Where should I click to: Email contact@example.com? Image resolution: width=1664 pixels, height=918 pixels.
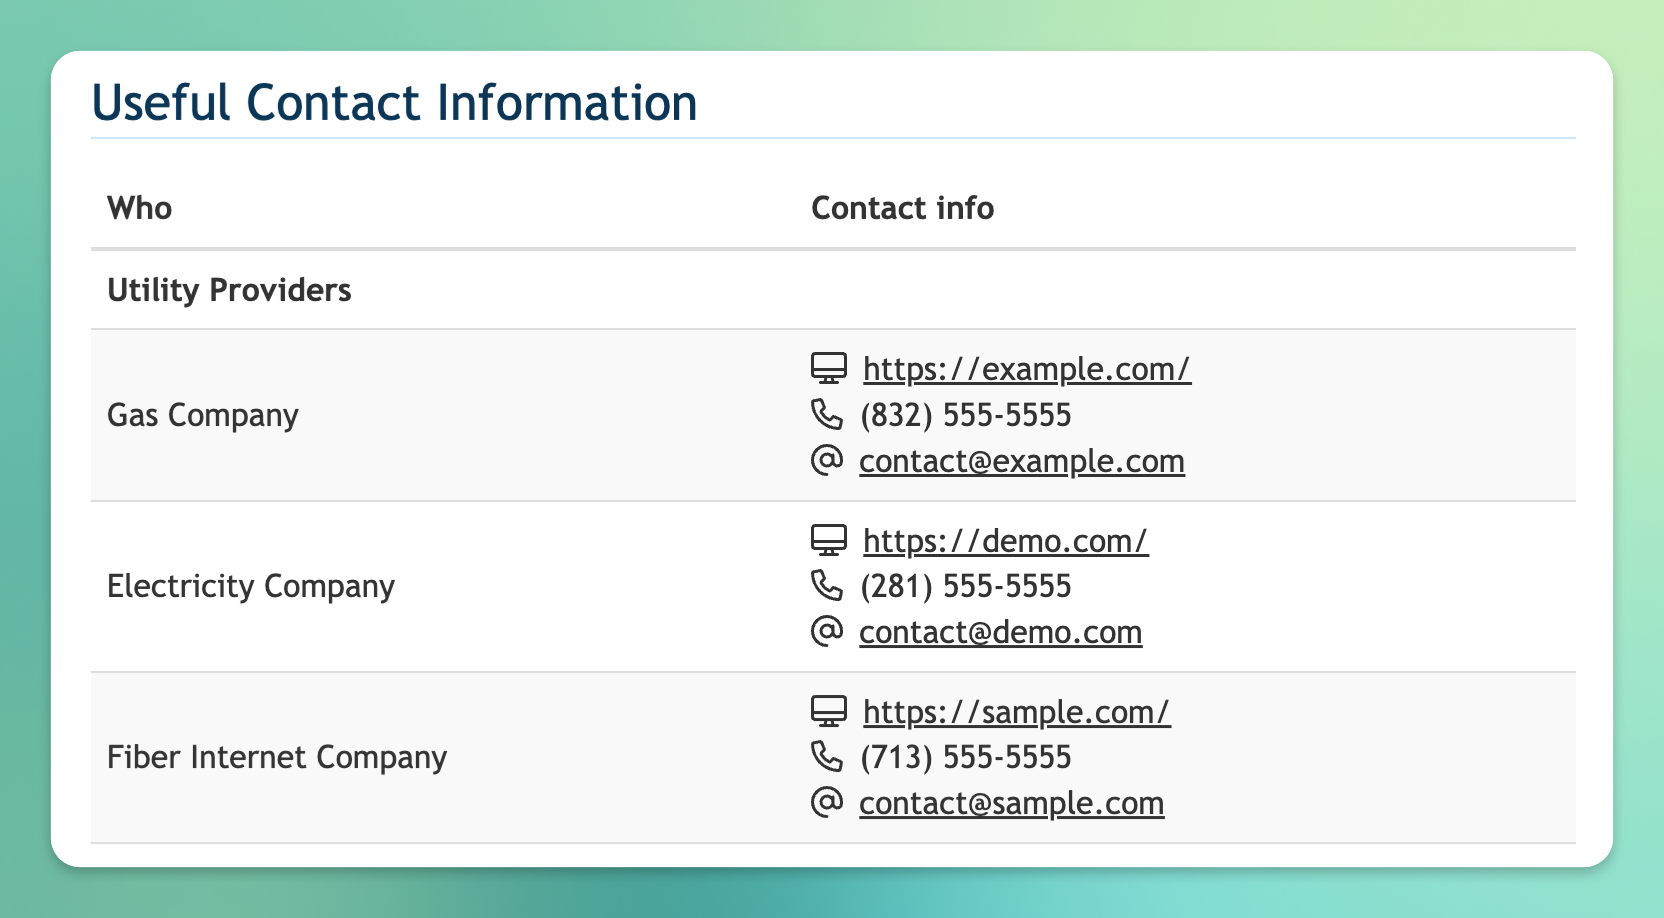point(1021,461)
